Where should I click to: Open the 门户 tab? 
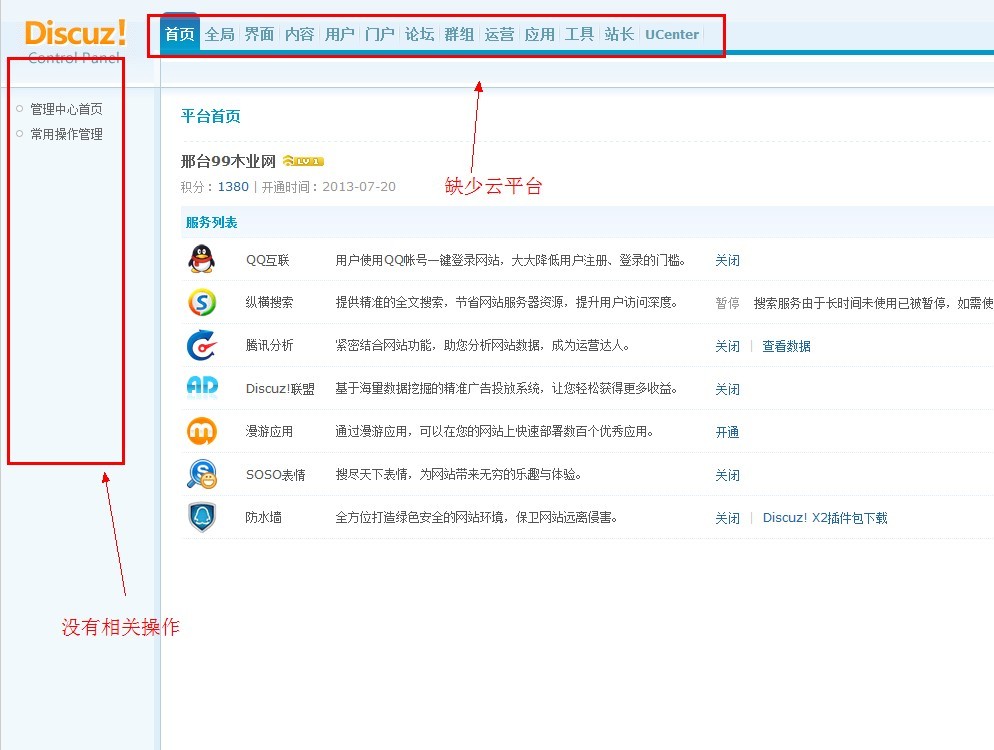click(380, 34)
